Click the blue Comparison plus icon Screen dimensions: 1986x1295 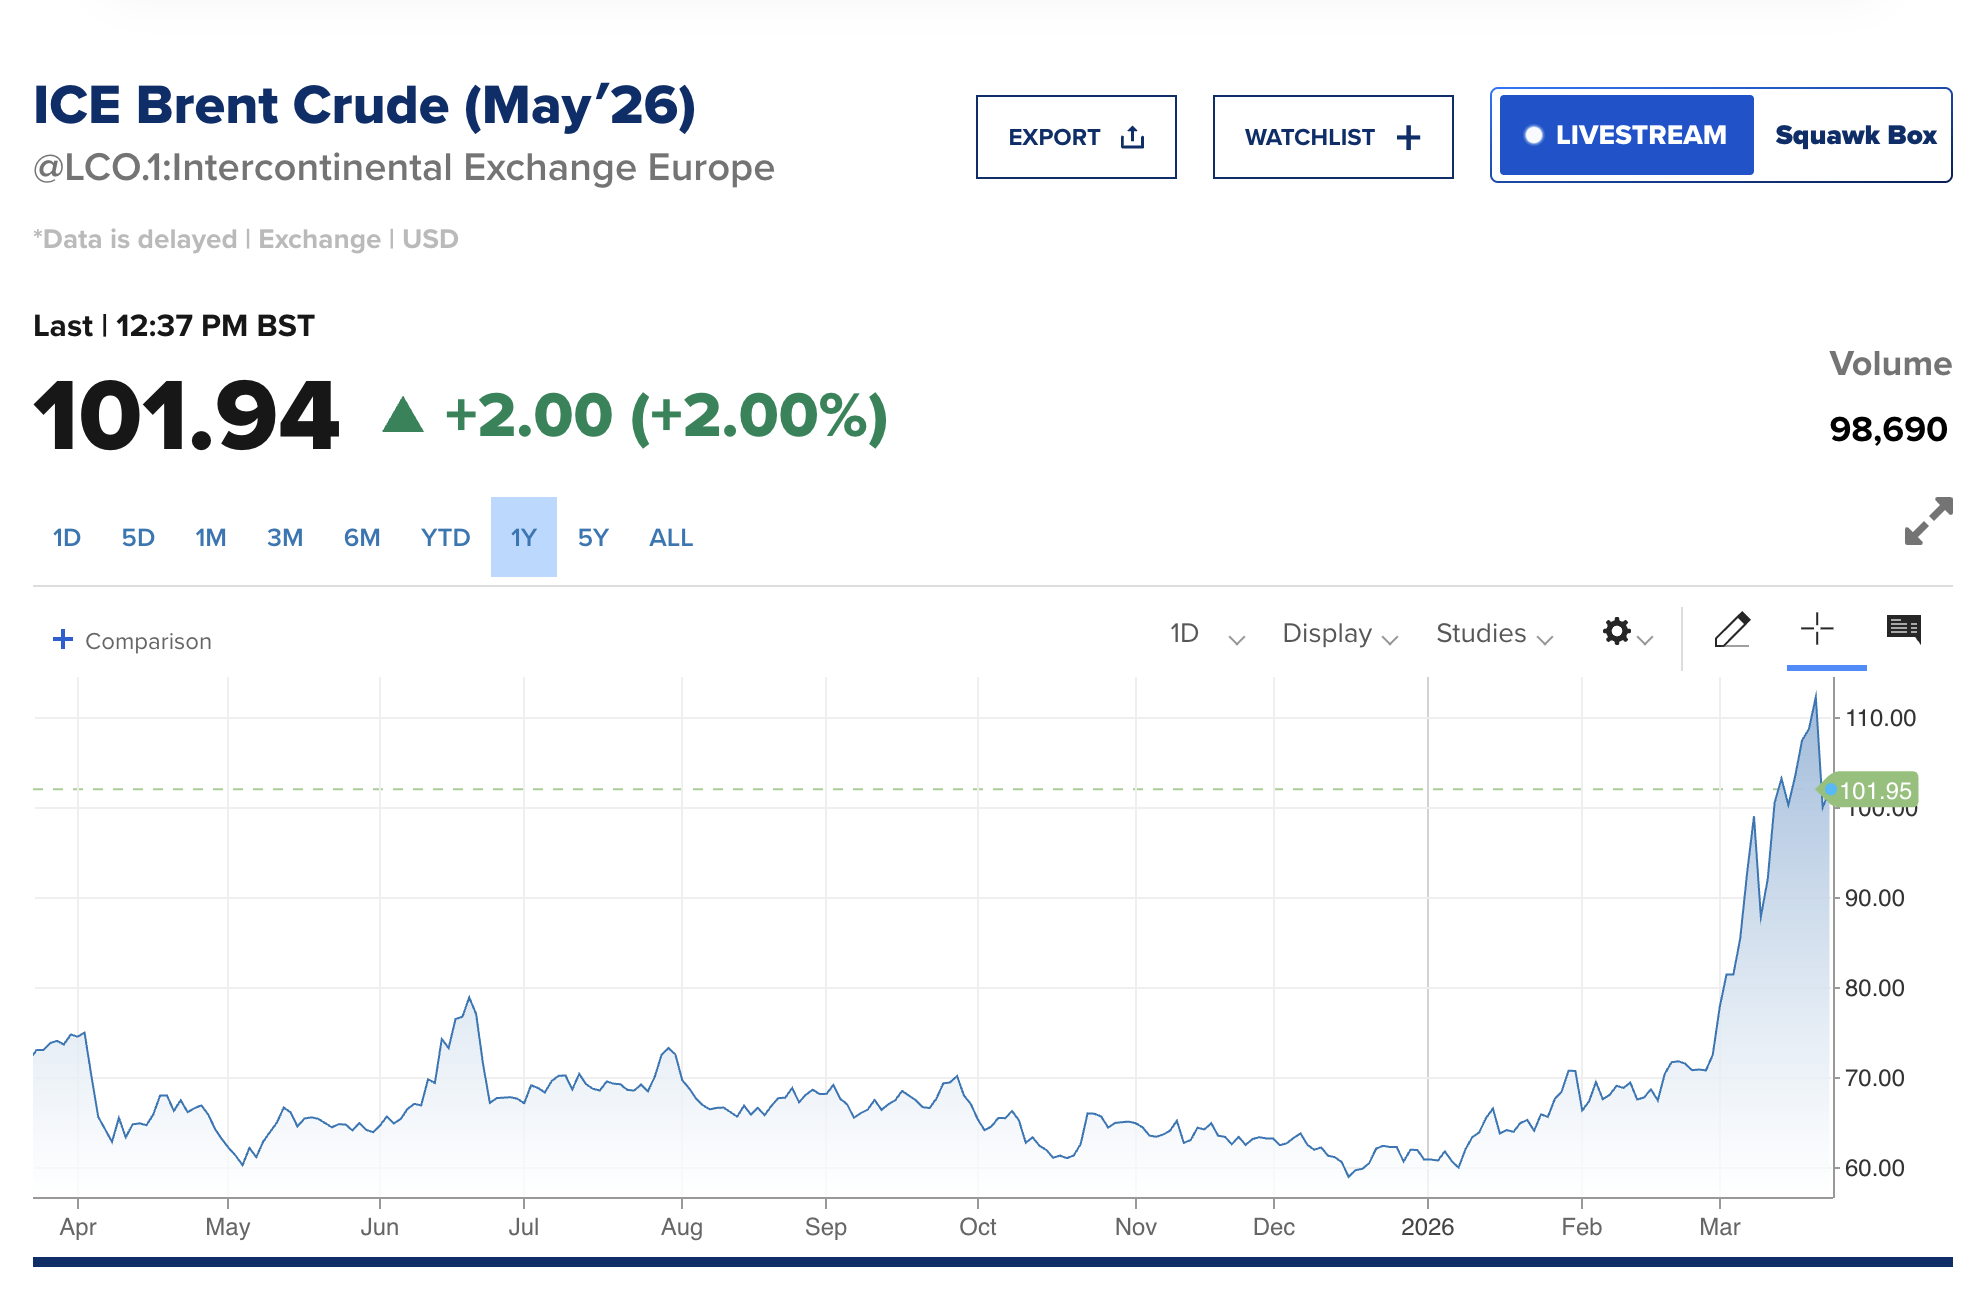62,639
